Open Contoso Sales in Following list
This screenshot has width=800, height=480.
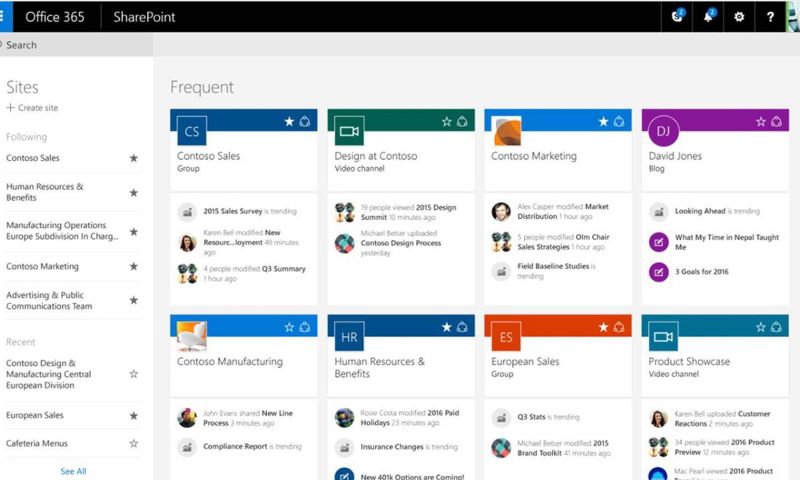coord(33,158)
